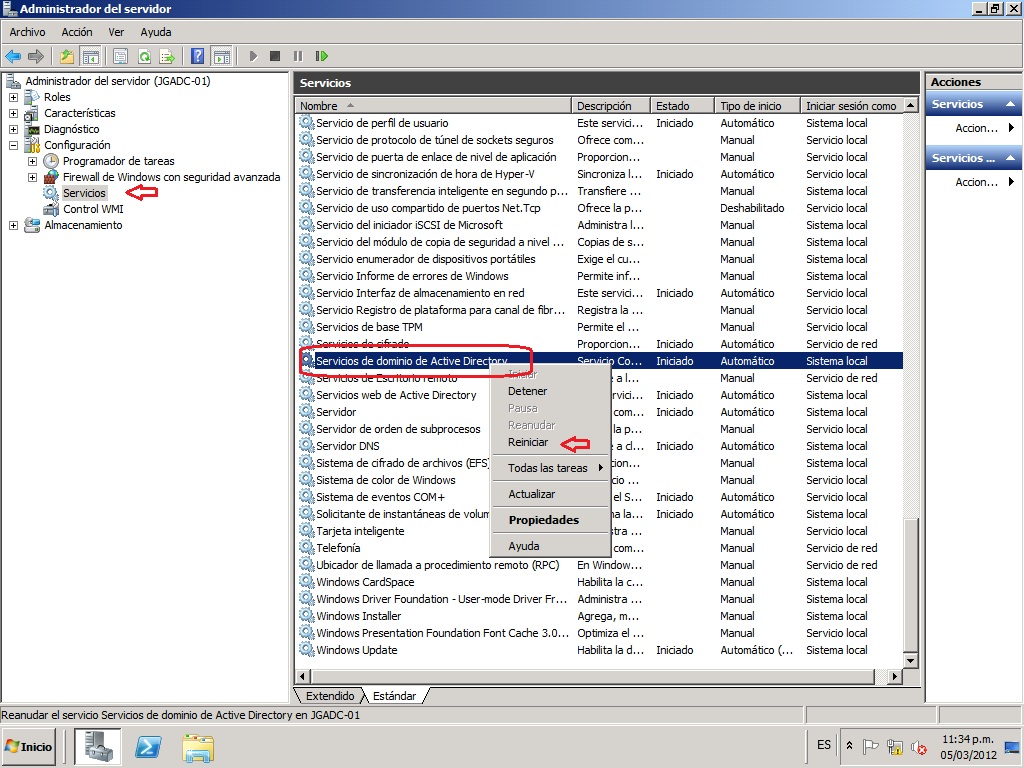The width and height of the screenshot is (1024, 768).
Task: Expand the Almacenamiento tree node
Action: point(13,225)
